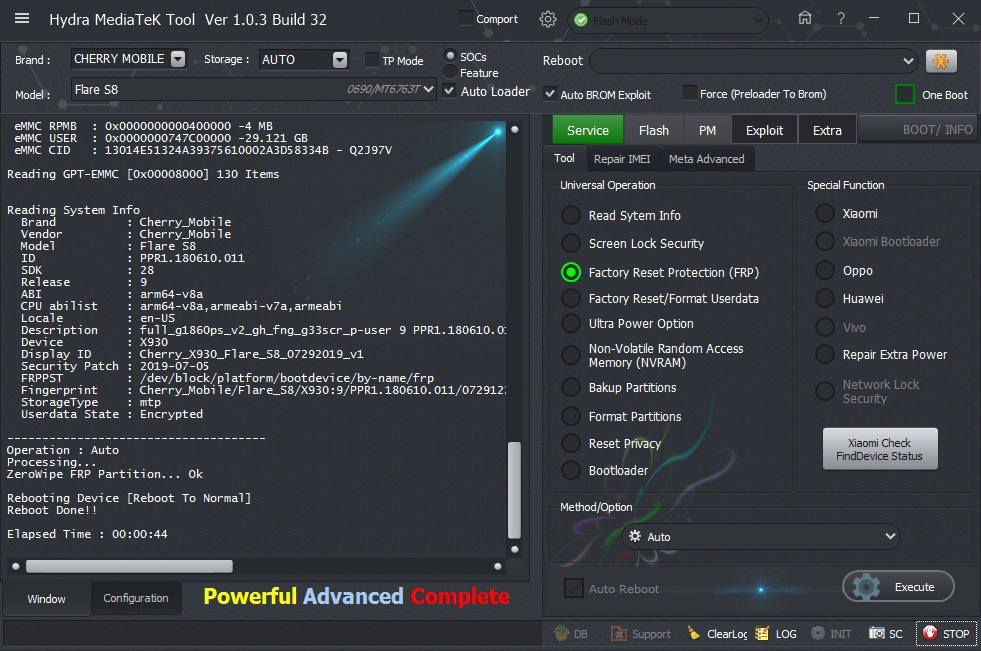Open settings gear in title bar

coord(548,19)
